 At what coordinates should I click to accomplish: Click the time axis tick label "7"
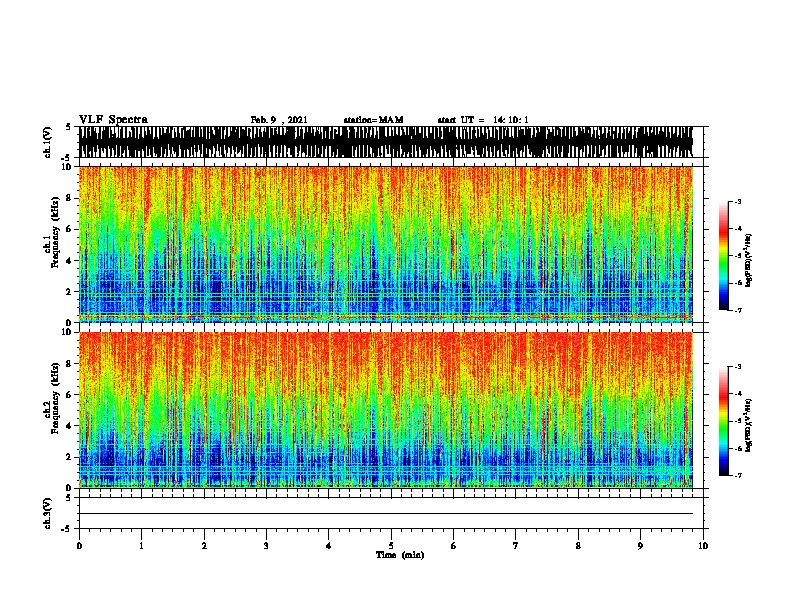click(x=516, y=546)
